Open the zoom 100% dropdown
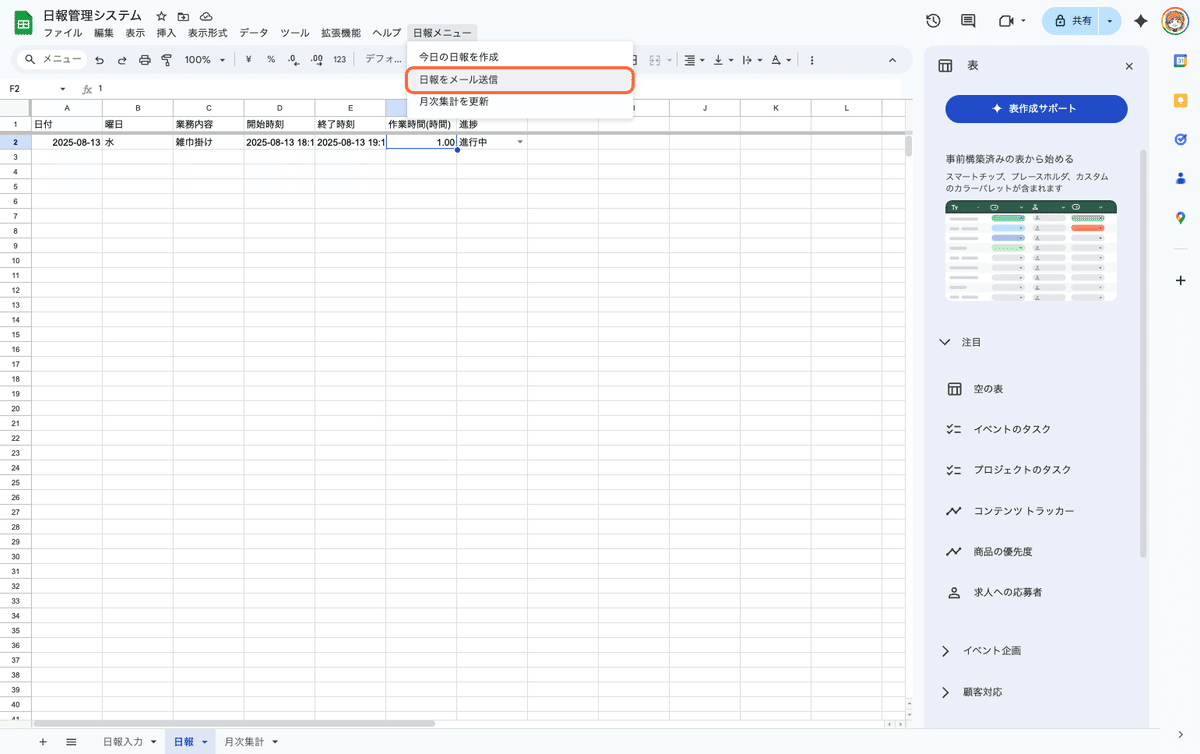The width and height of the screenshot is (1200, 754). 205,60
